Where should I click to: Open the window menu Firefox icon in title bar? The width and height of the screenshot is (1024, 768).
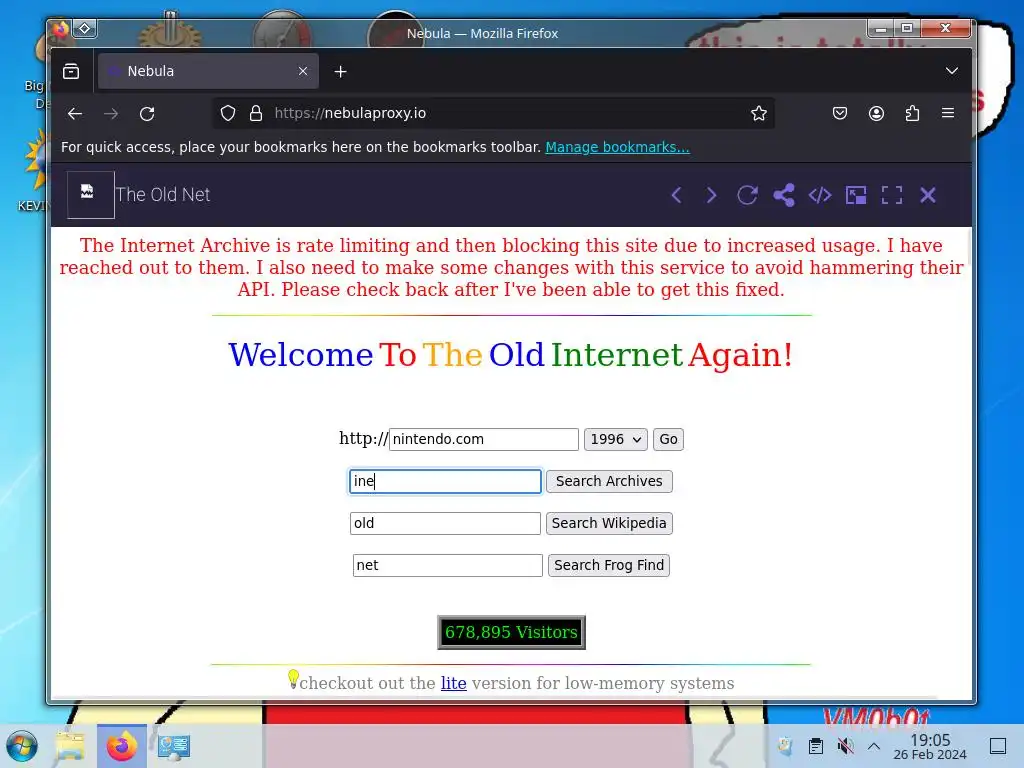(61, 29)
